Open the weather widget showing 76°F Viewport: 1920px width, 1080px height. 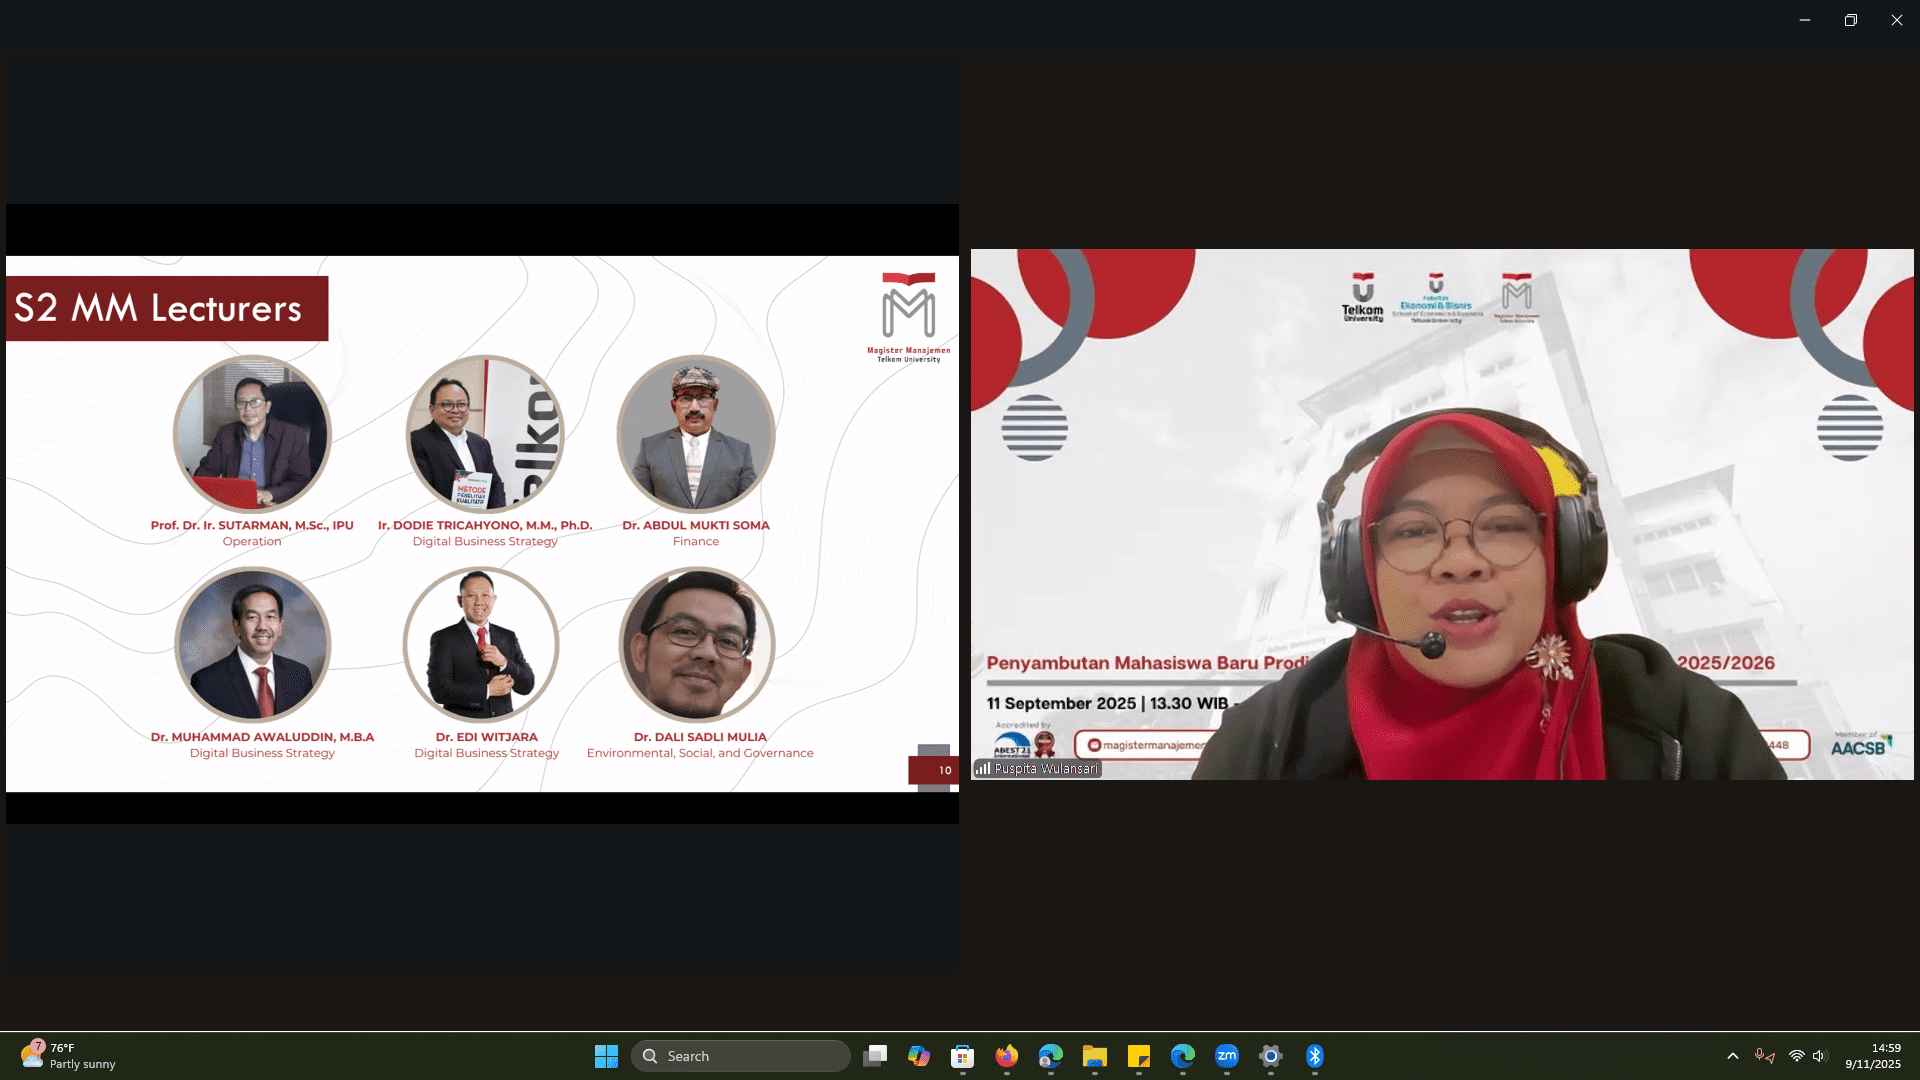[68, 1056]
